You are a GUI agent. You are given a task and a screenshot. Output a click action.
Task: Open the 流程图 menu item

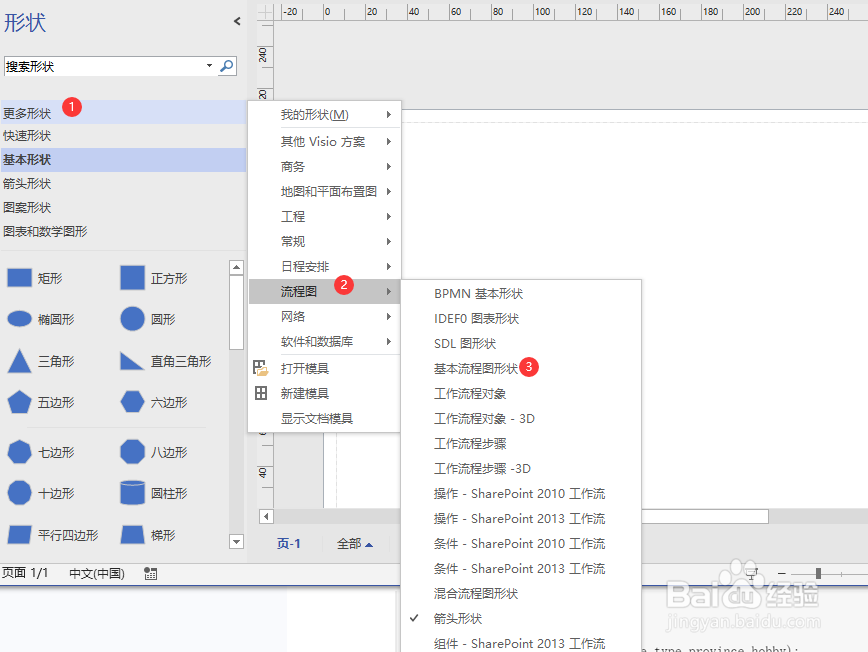(324, 291)
